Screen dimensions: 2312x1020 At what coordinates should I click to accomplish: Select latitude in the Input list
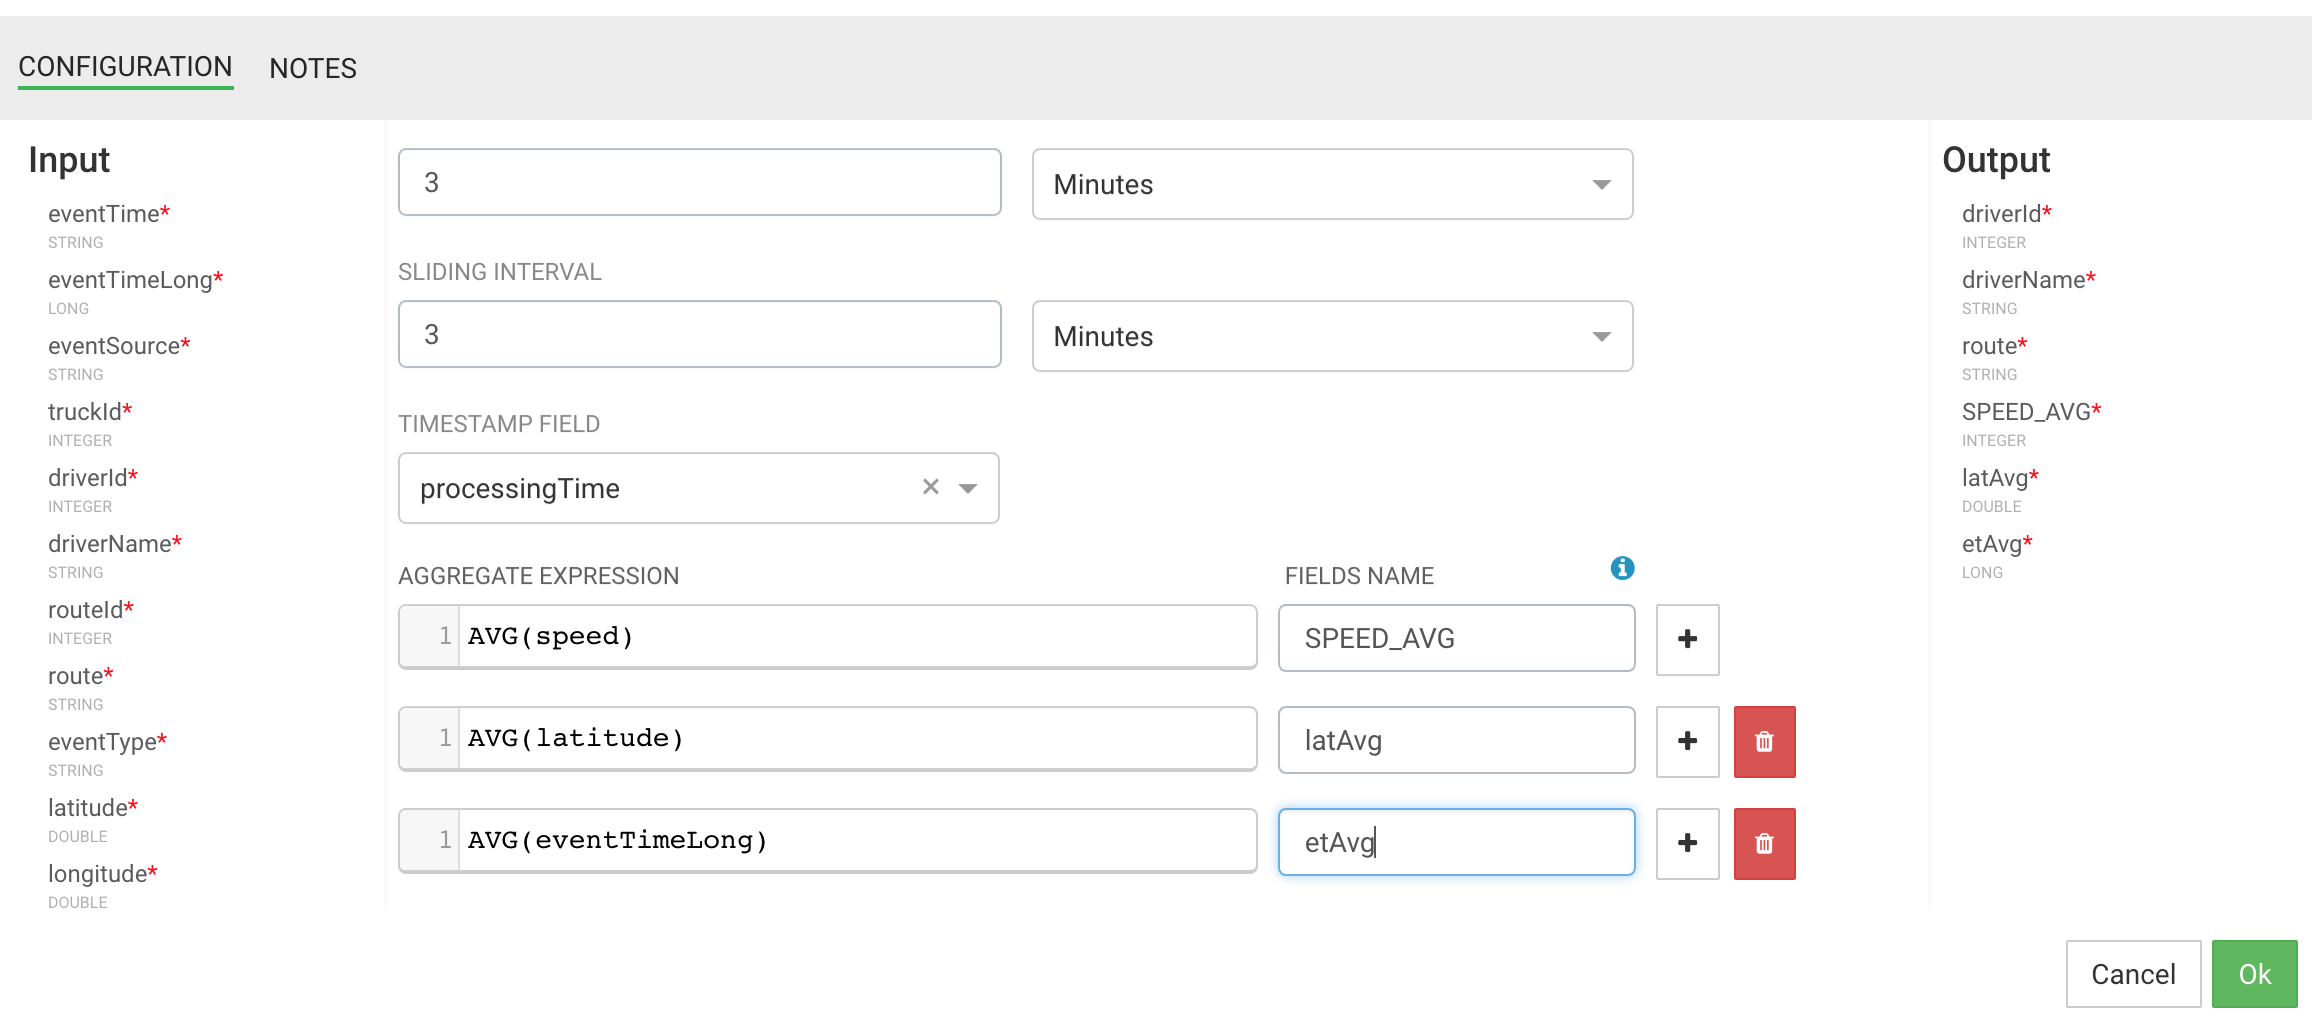click(93, 808)
